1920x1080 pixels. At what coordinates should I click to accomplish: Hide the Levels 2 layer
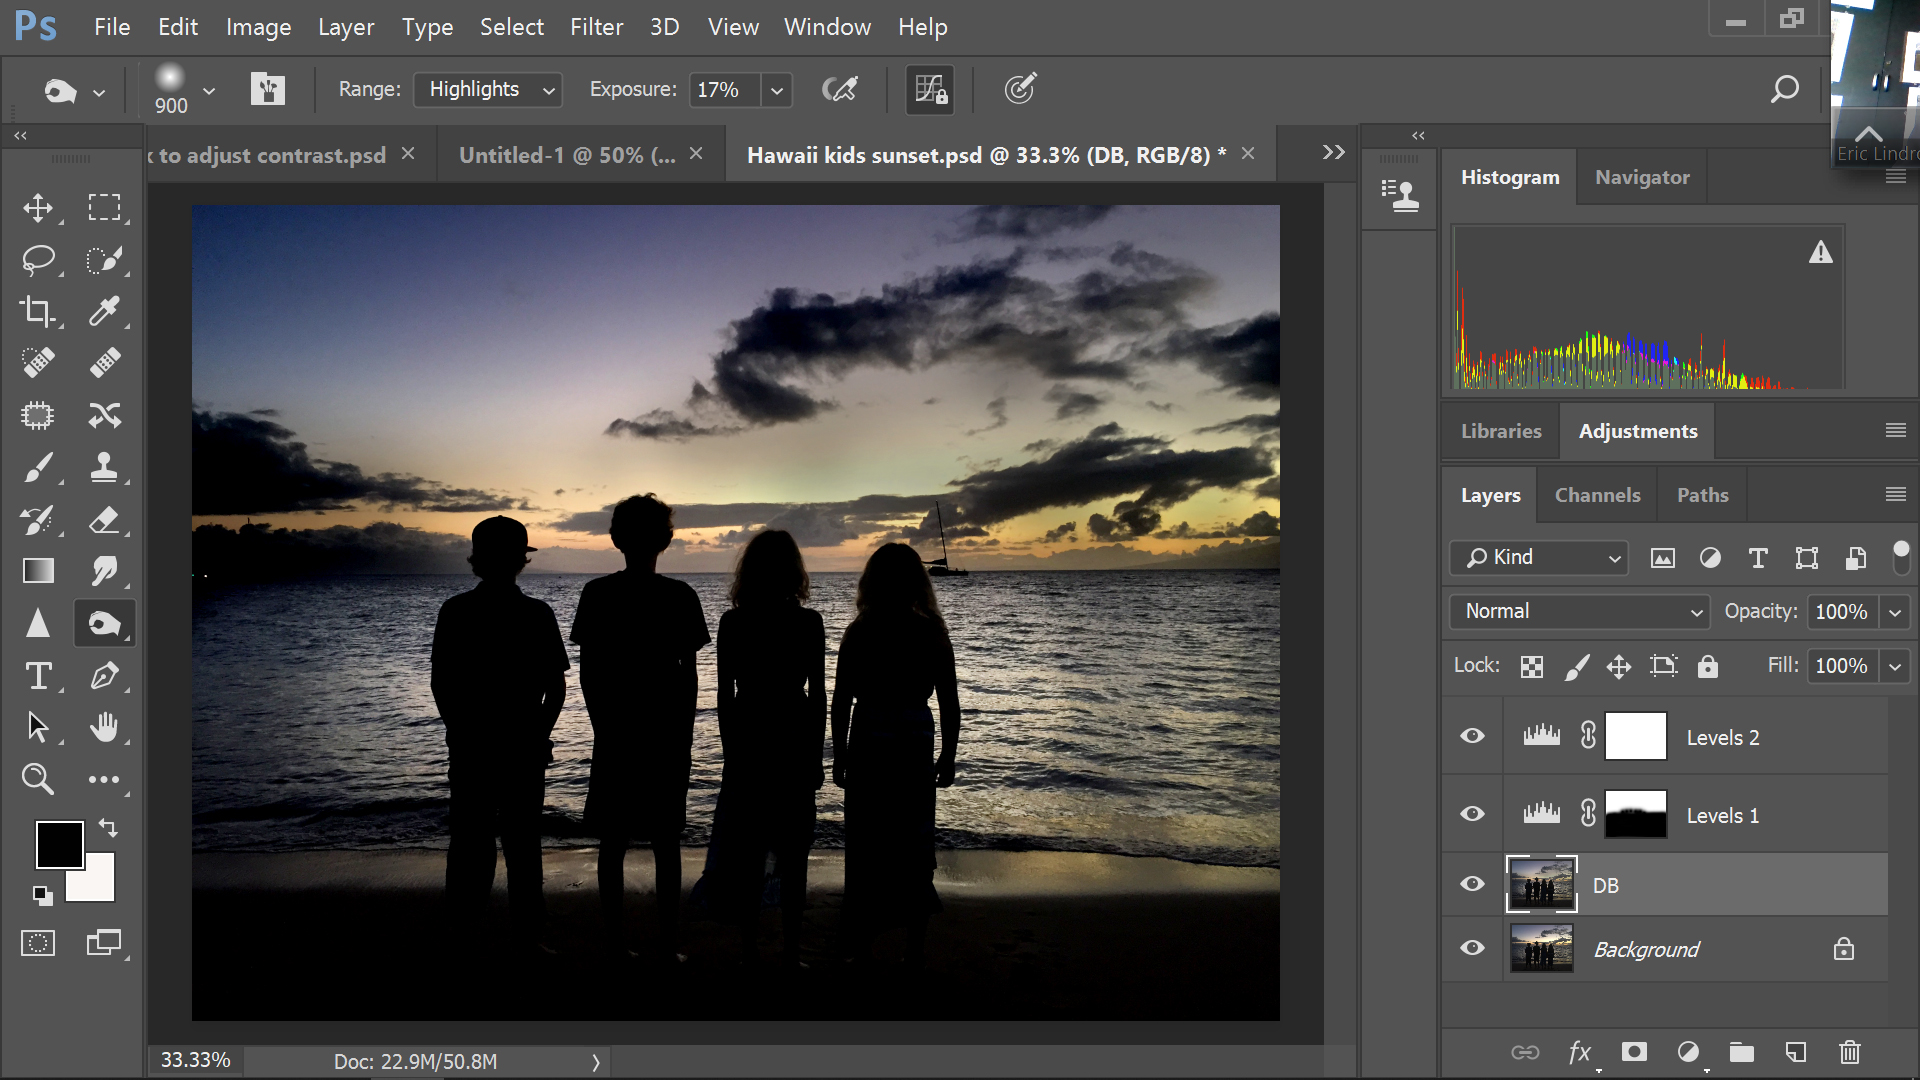(1472, 736)
